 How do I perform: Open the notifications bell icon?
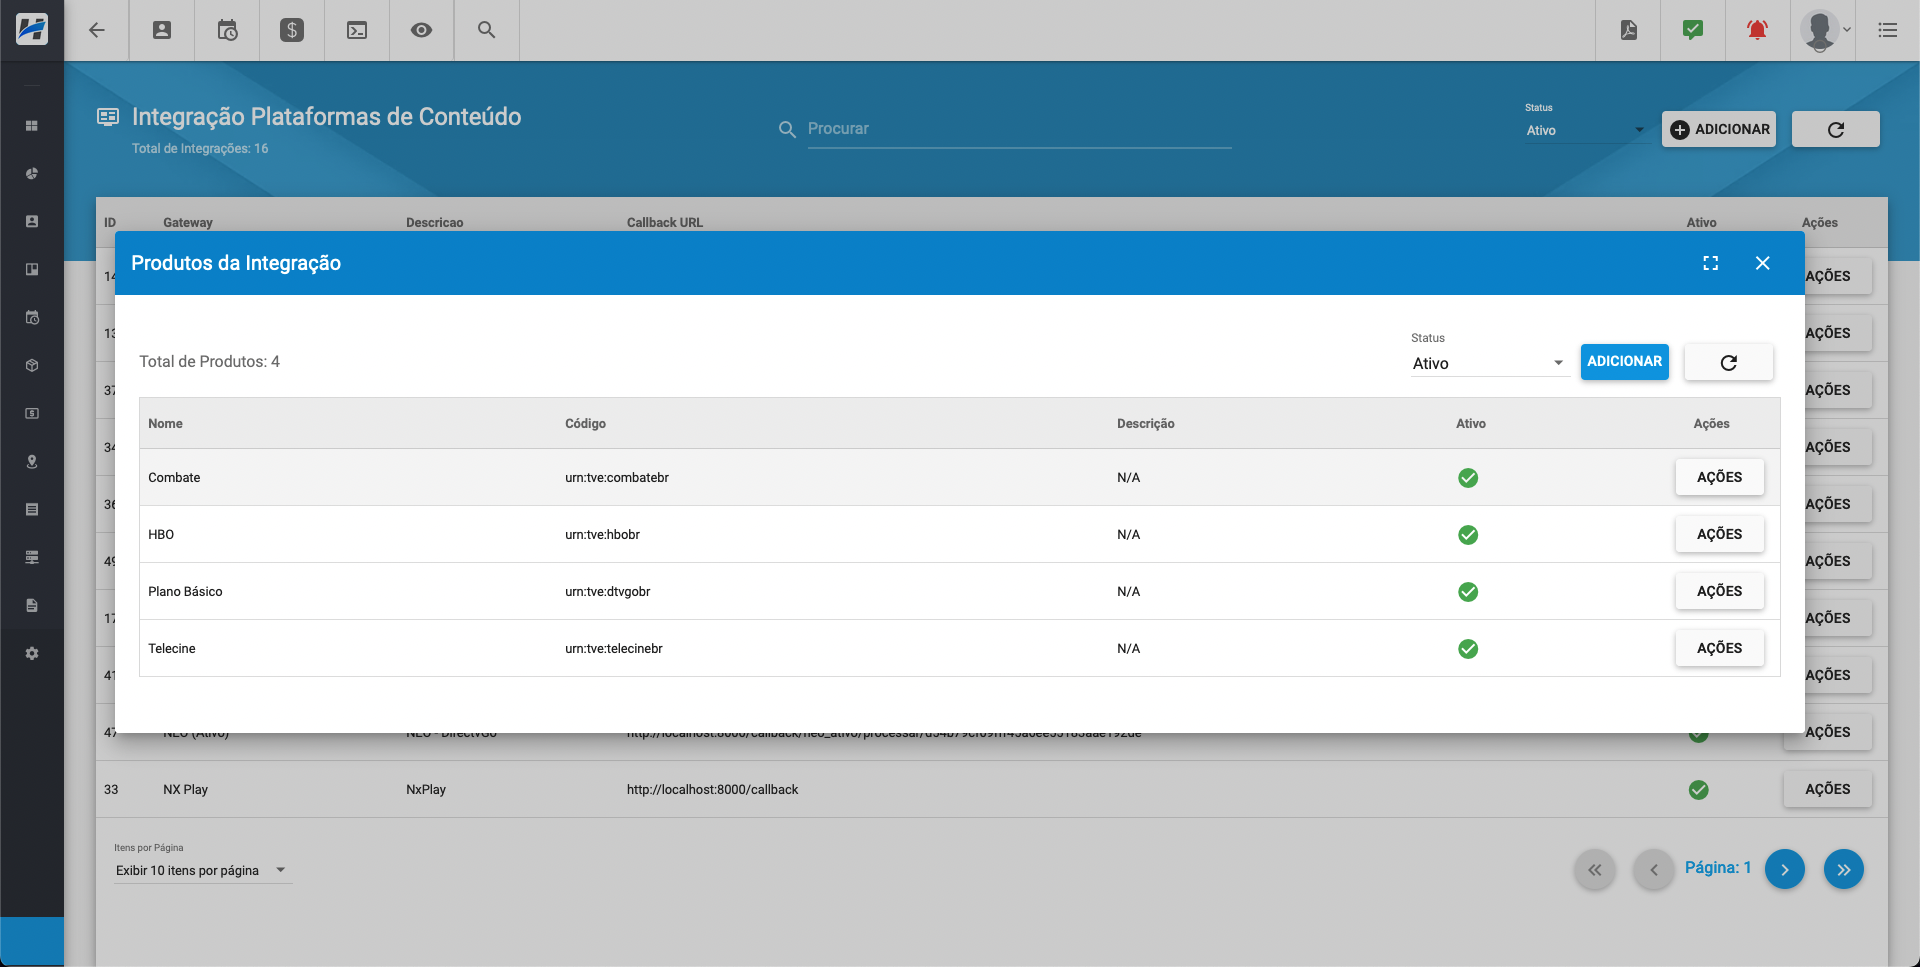pos(1757,30)
